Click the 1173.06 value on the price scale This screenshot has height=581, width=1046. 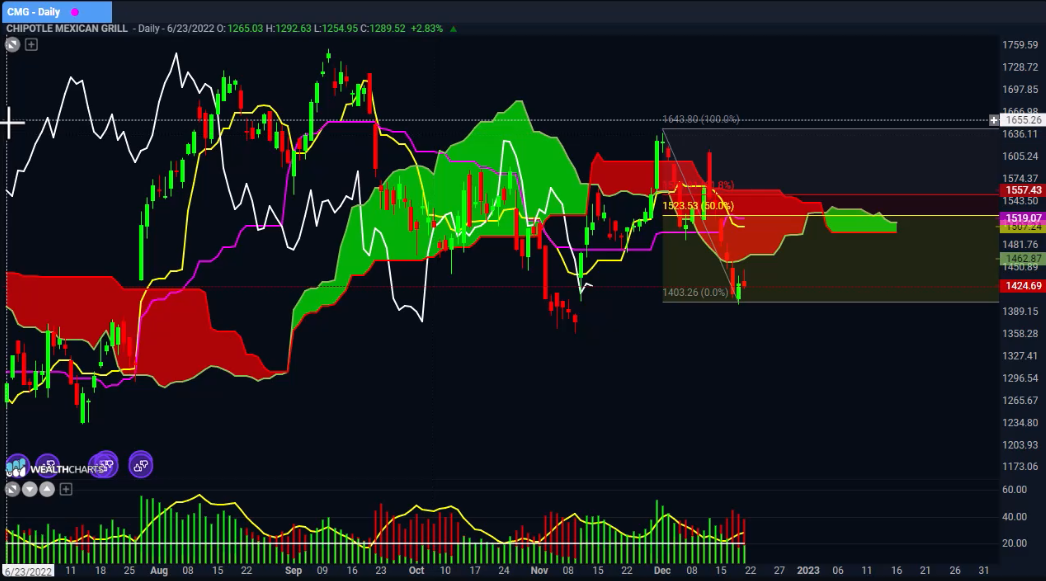point(1020,467)
